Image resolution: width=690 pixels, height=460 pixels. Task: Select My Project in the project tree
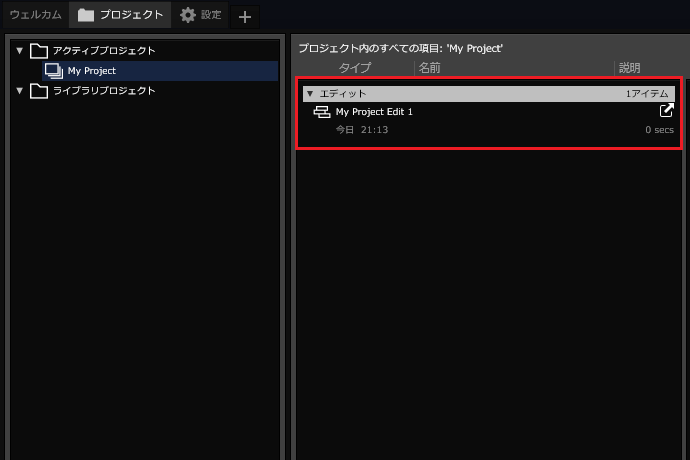point(92,71)
